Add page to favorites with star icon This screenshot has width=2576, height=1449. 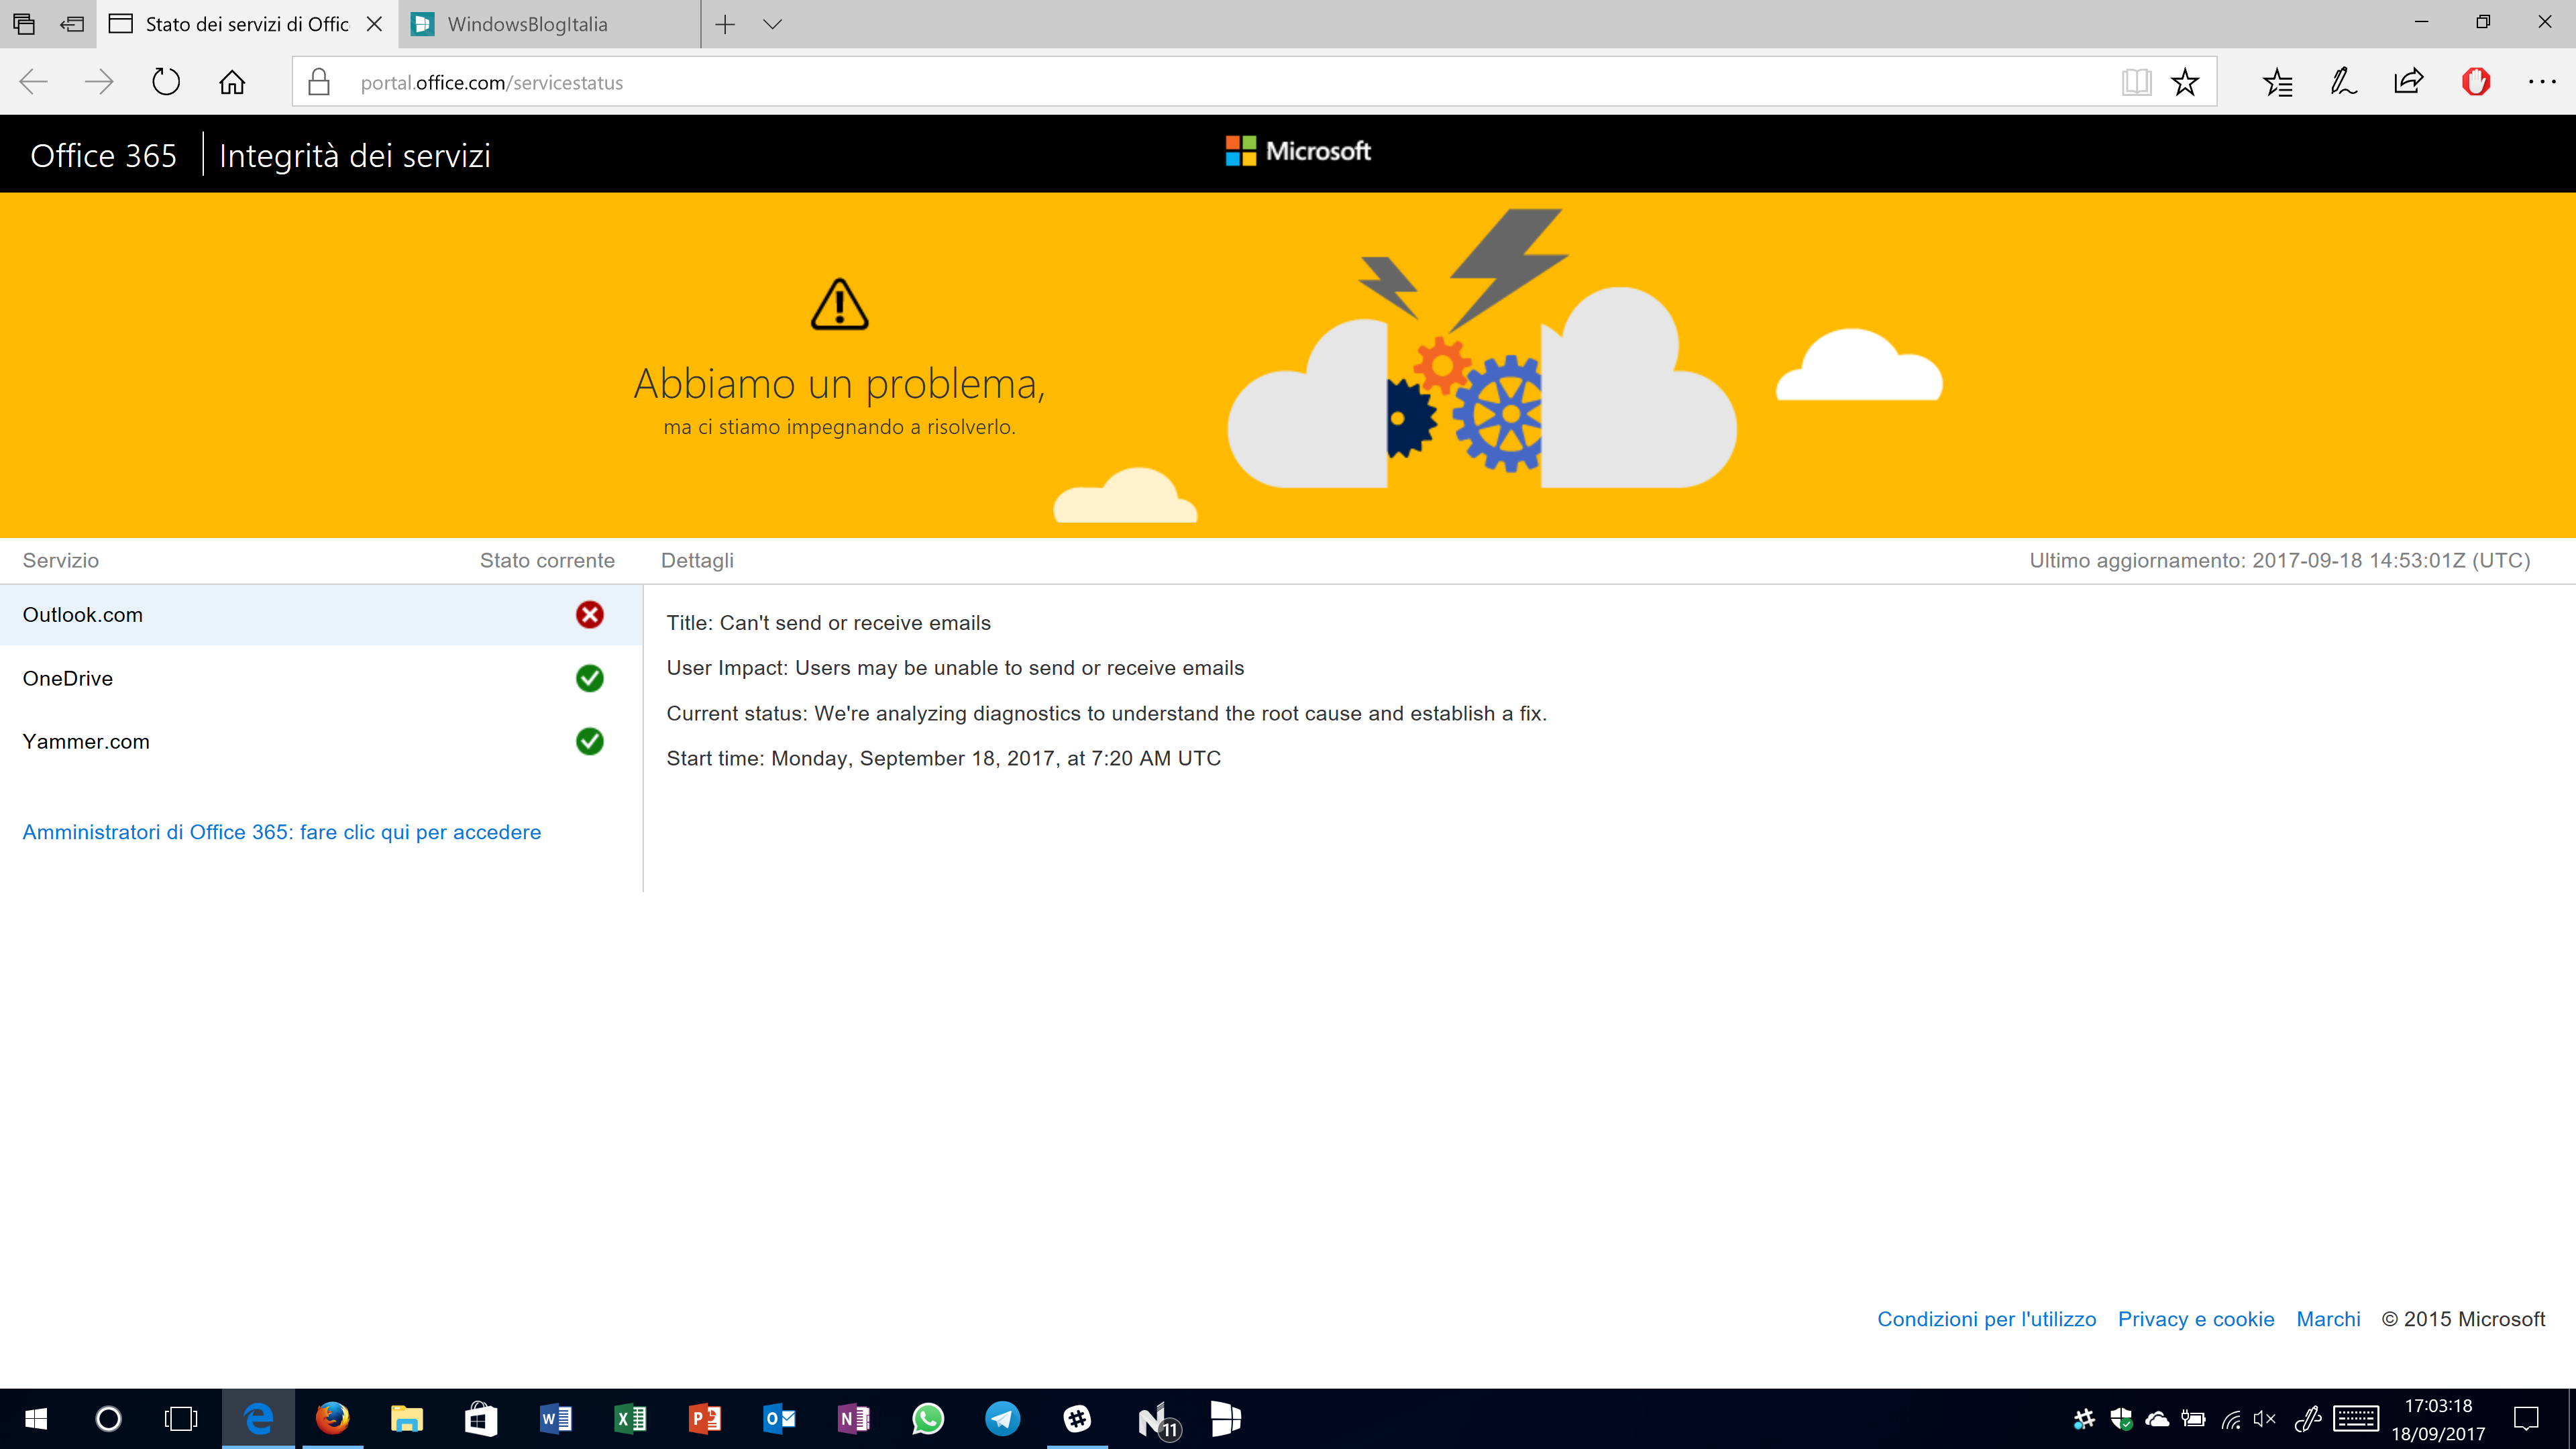[x=2185, y=82]
